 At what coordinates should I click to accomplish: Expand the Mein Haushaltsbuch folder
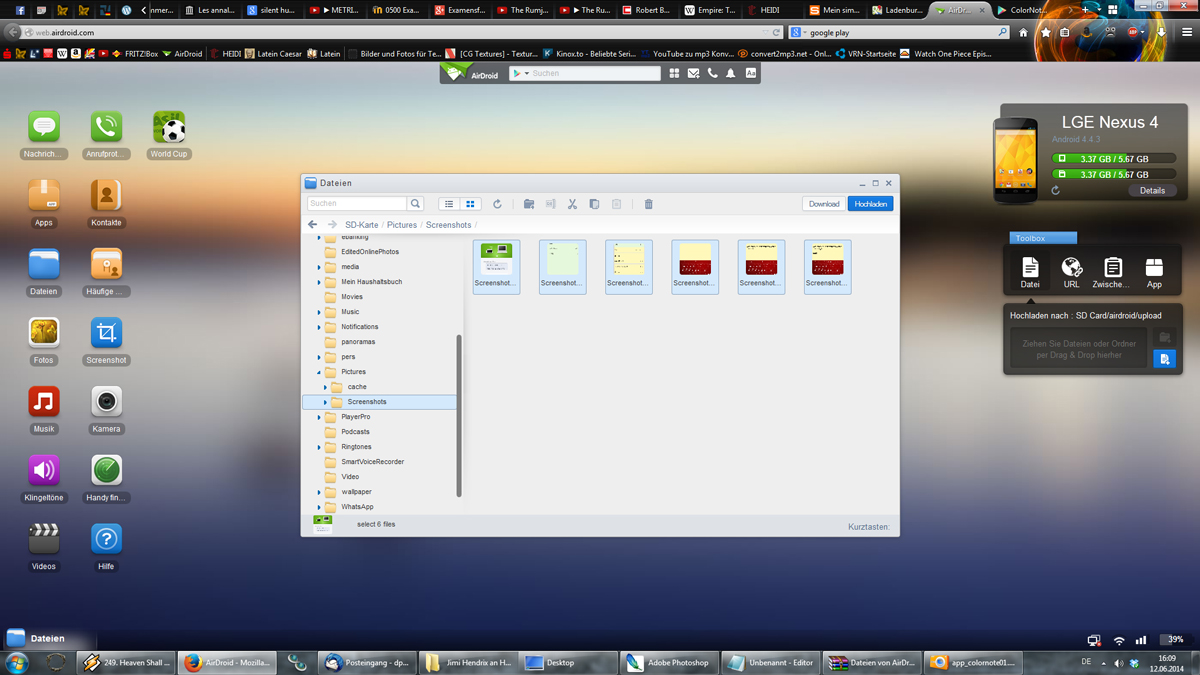pyautogui.click(x=319, y=282)
